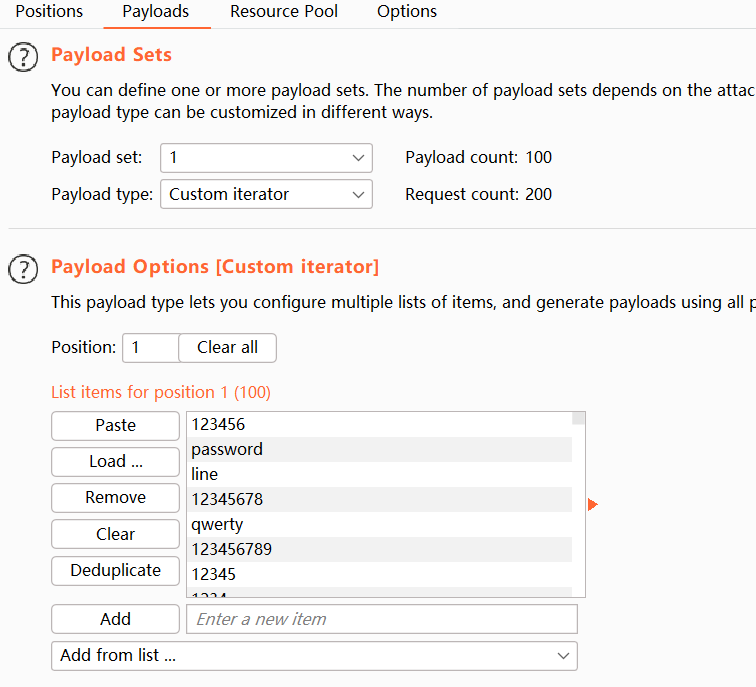
Task: Click the orange arrow beside the list
Action: 592,505
